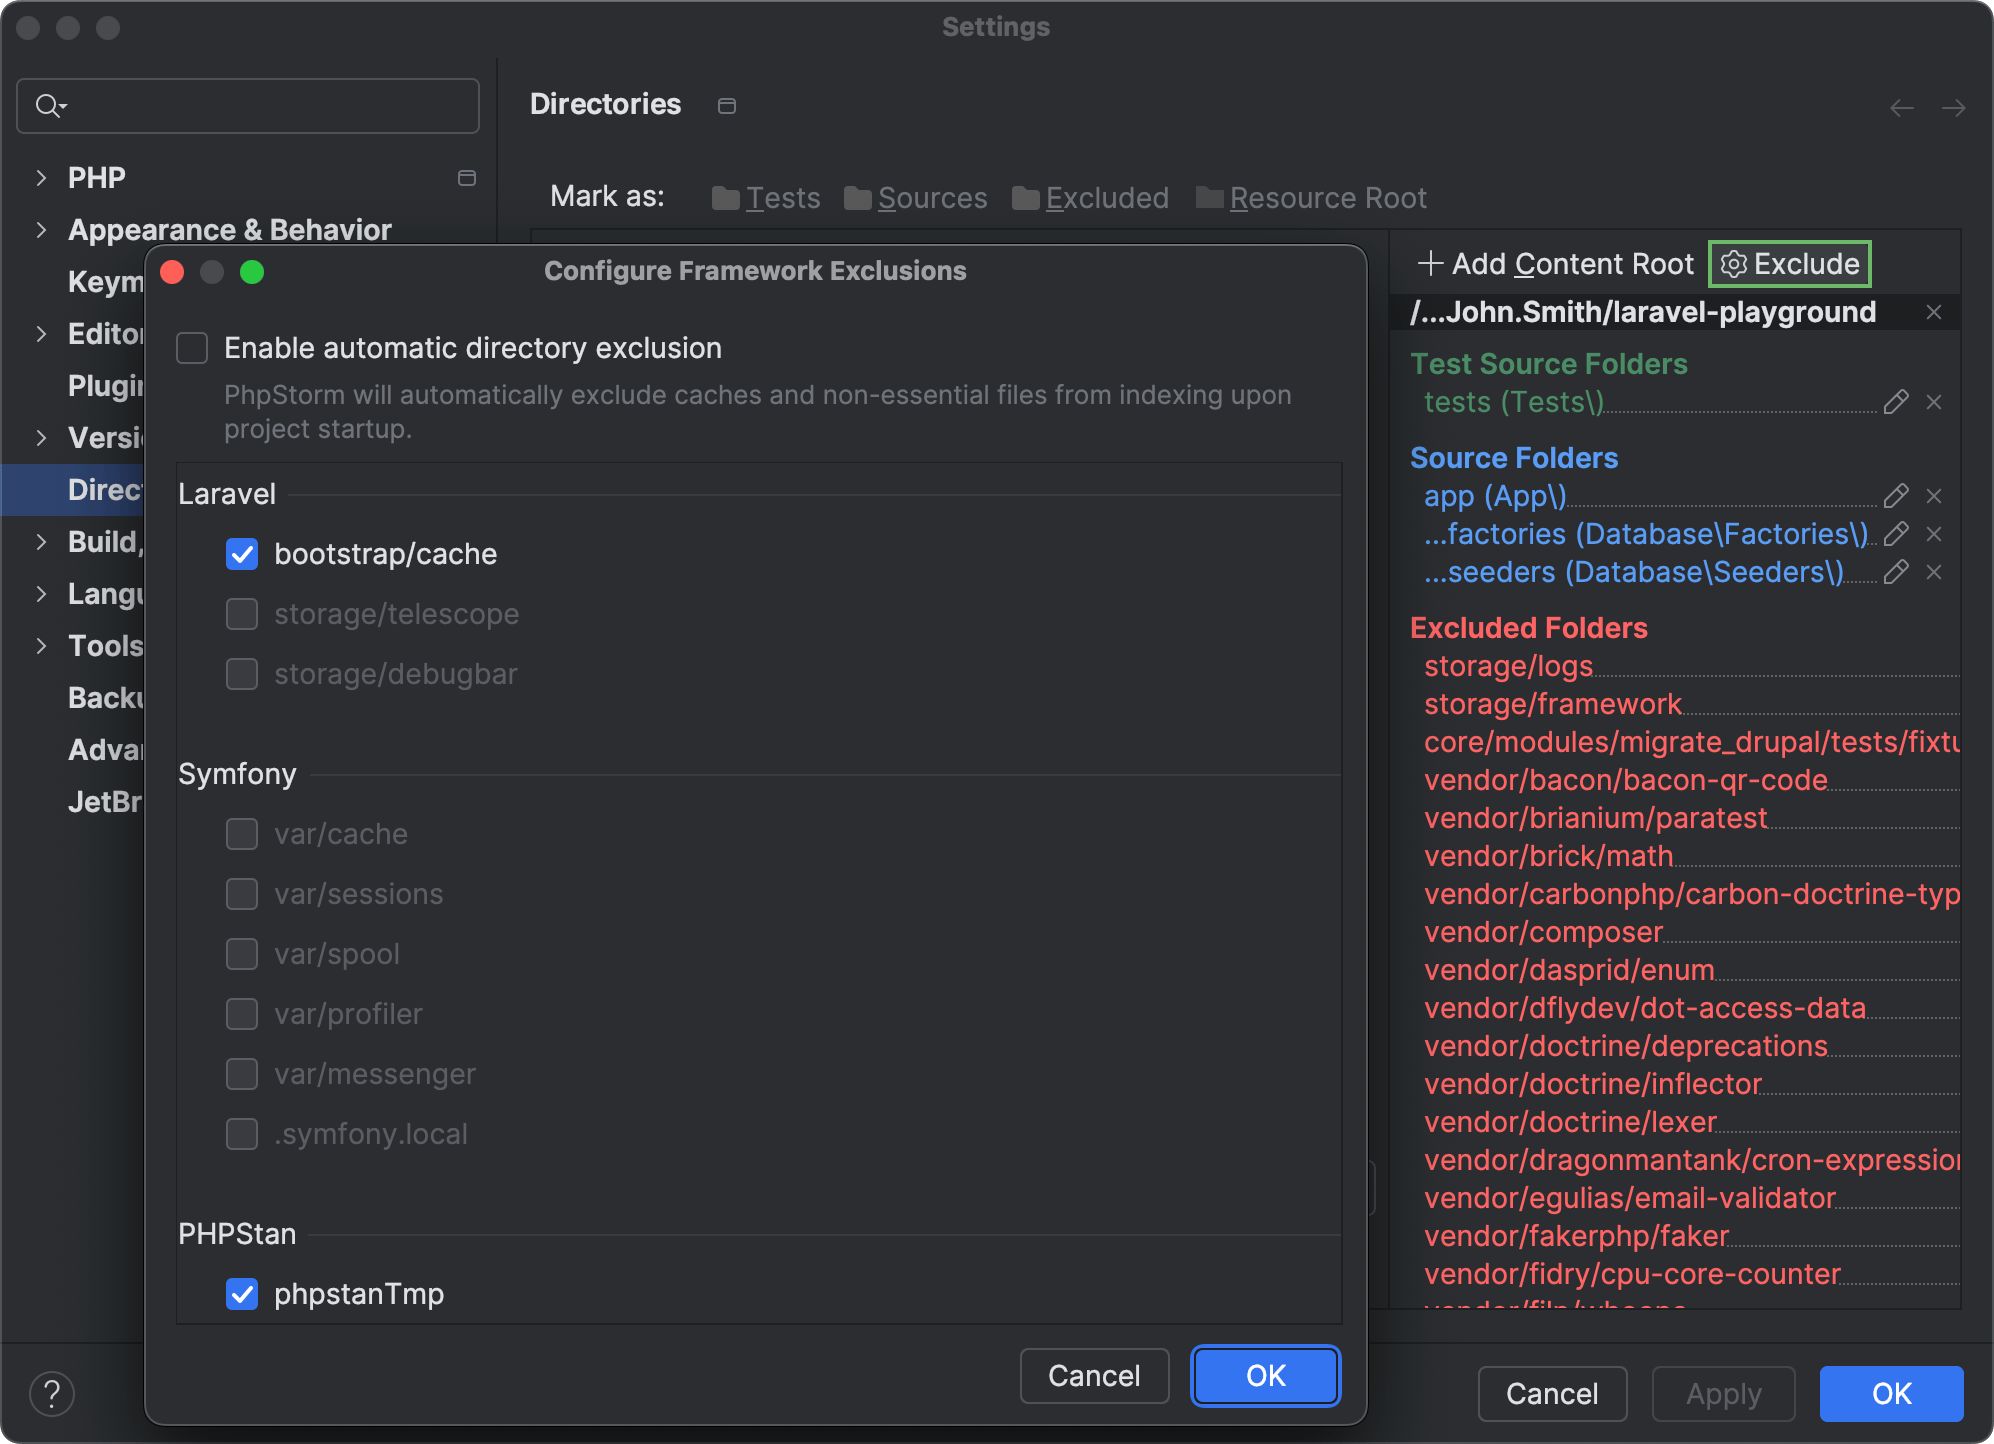Uncheck the bootstrap/cache exclusion
The height and width of the screenshot is (1444, 1994).
point(241,554)
